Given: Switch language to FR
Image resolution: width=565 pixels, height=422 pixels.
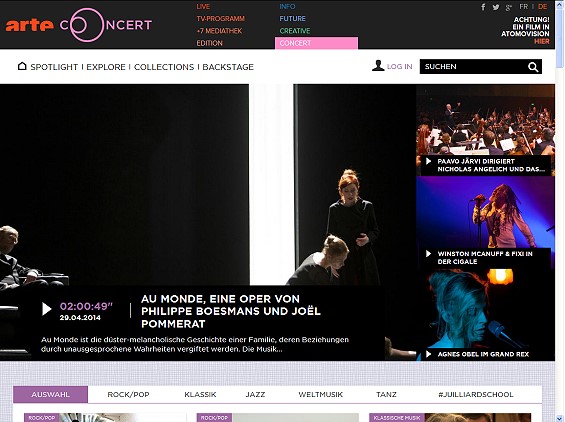Looking at the screenshot, I should pyautogui.click(x=524, y=6).
